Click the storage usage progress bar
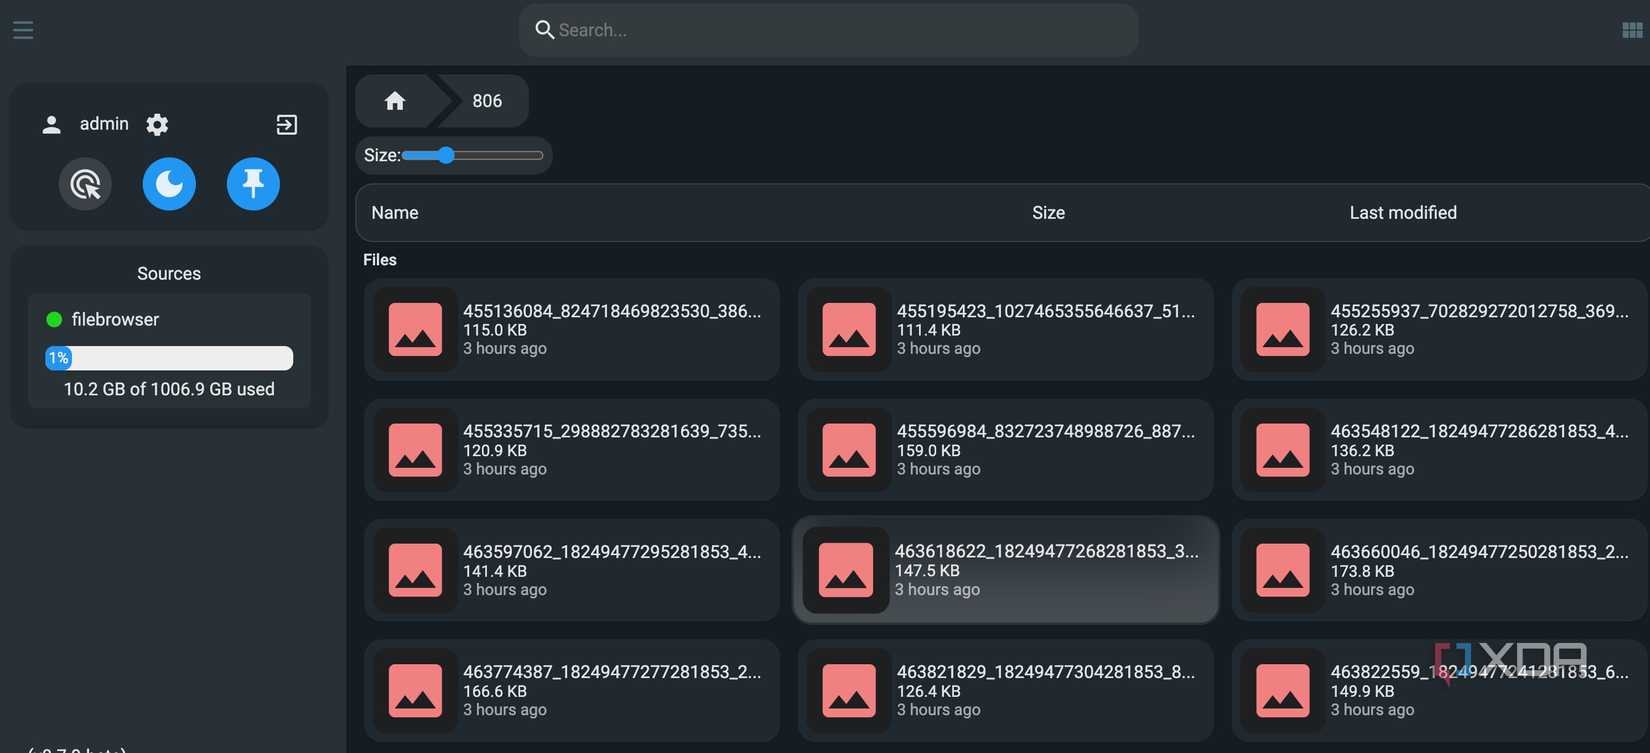1650x753 pixels. tap(169, 358)
